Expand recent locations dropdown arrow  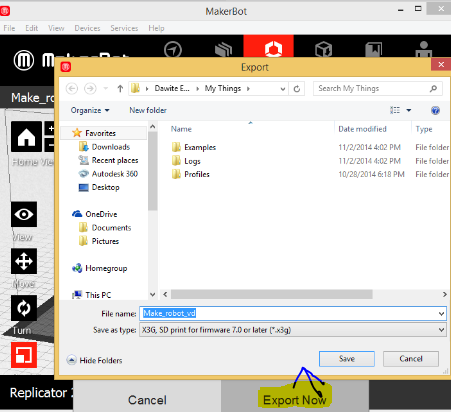(106, 89)
